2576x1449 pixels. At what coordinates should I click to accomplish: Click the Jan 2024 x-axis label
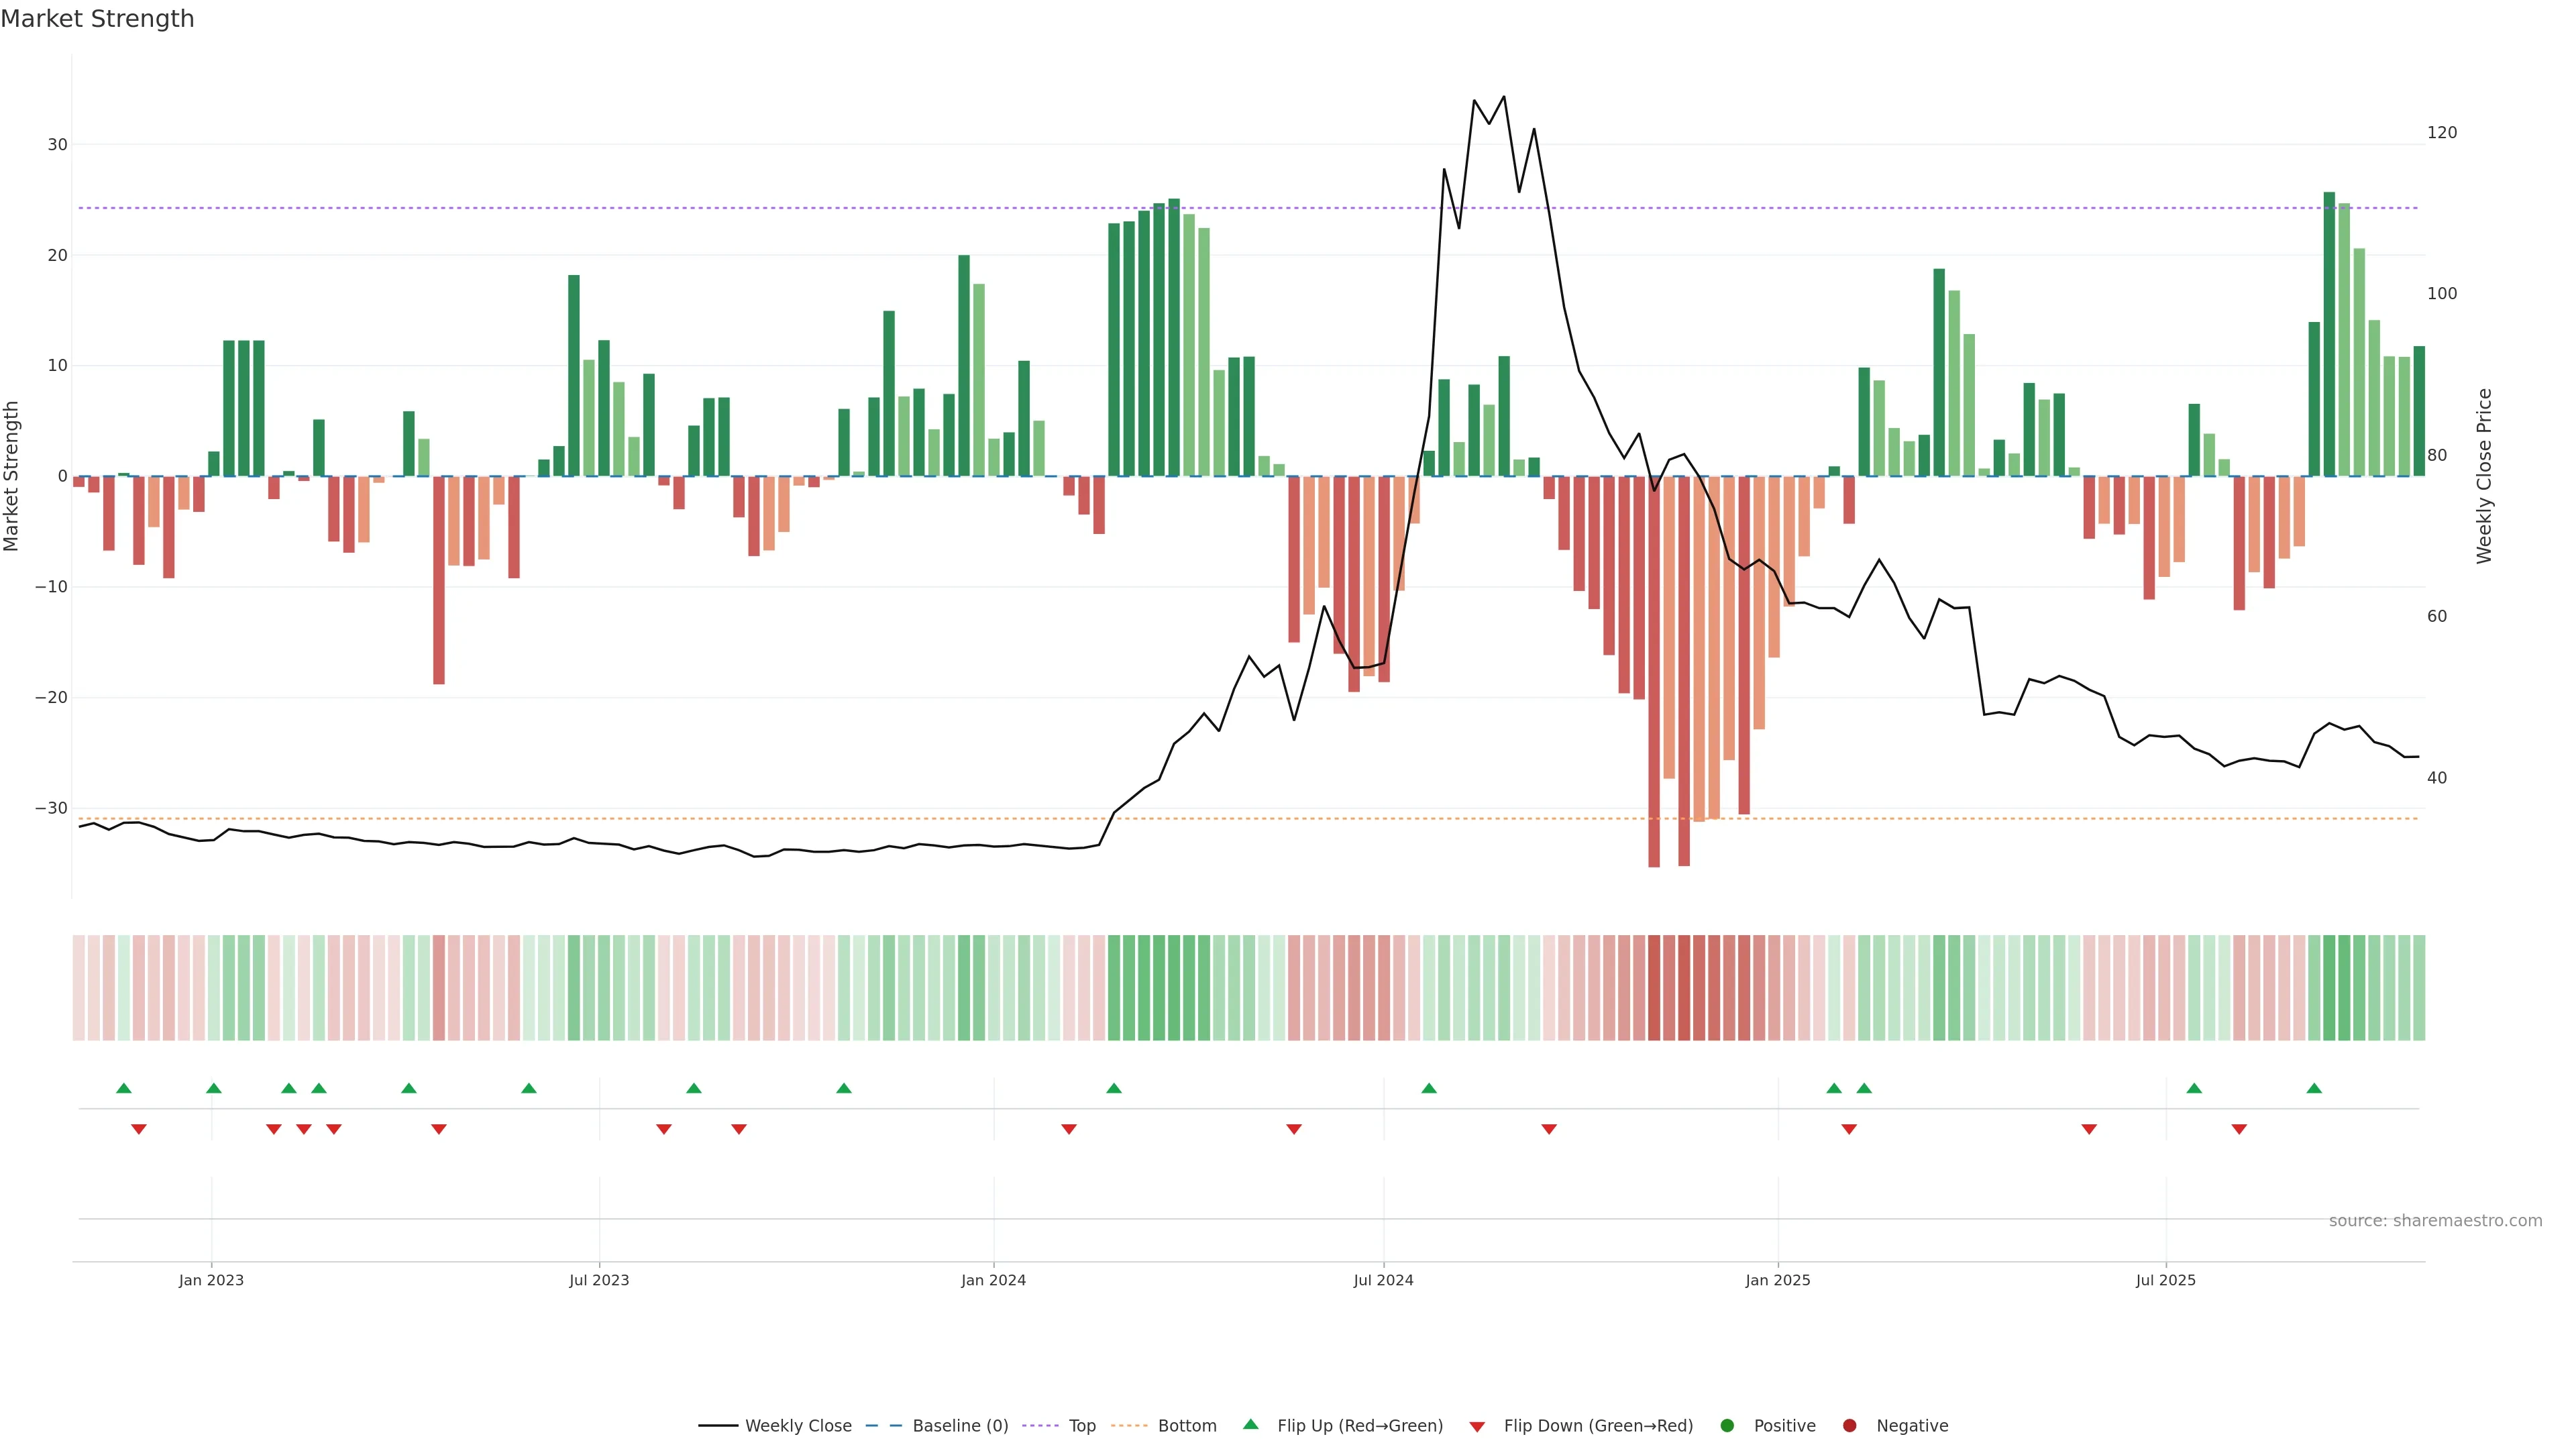pos(993,1280)
